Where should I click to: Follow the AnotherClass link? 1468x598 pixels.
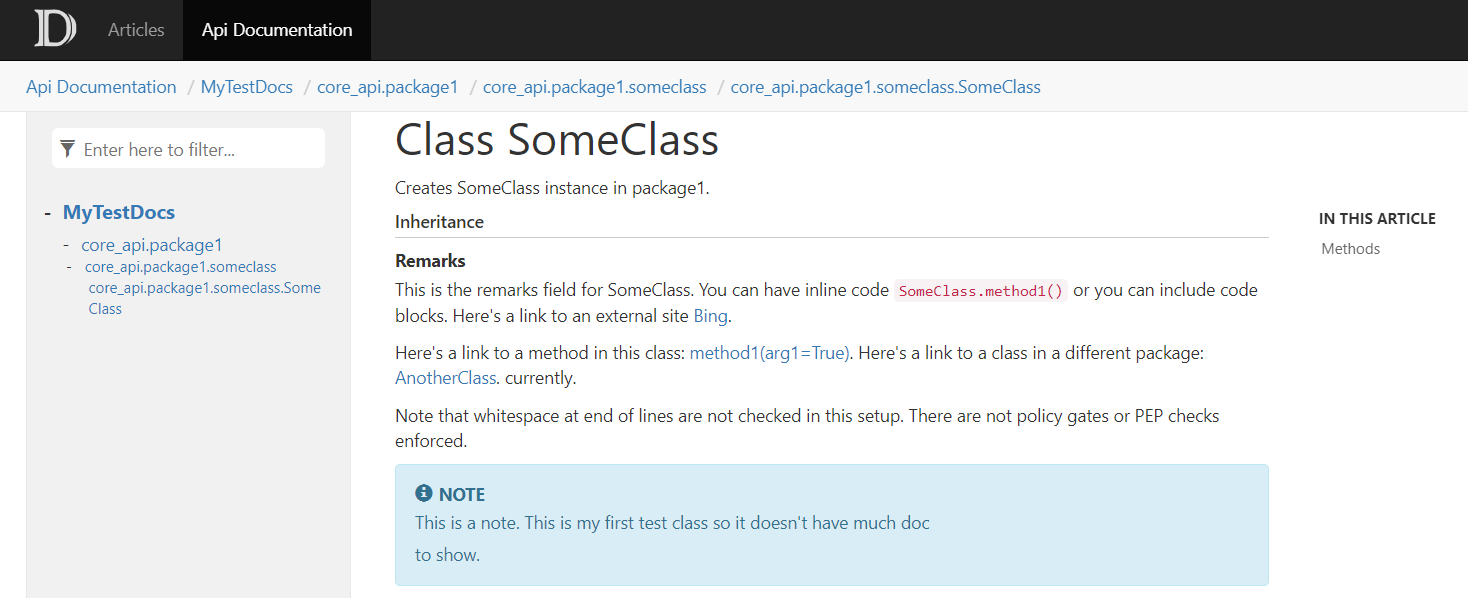[x=446, y=378]
